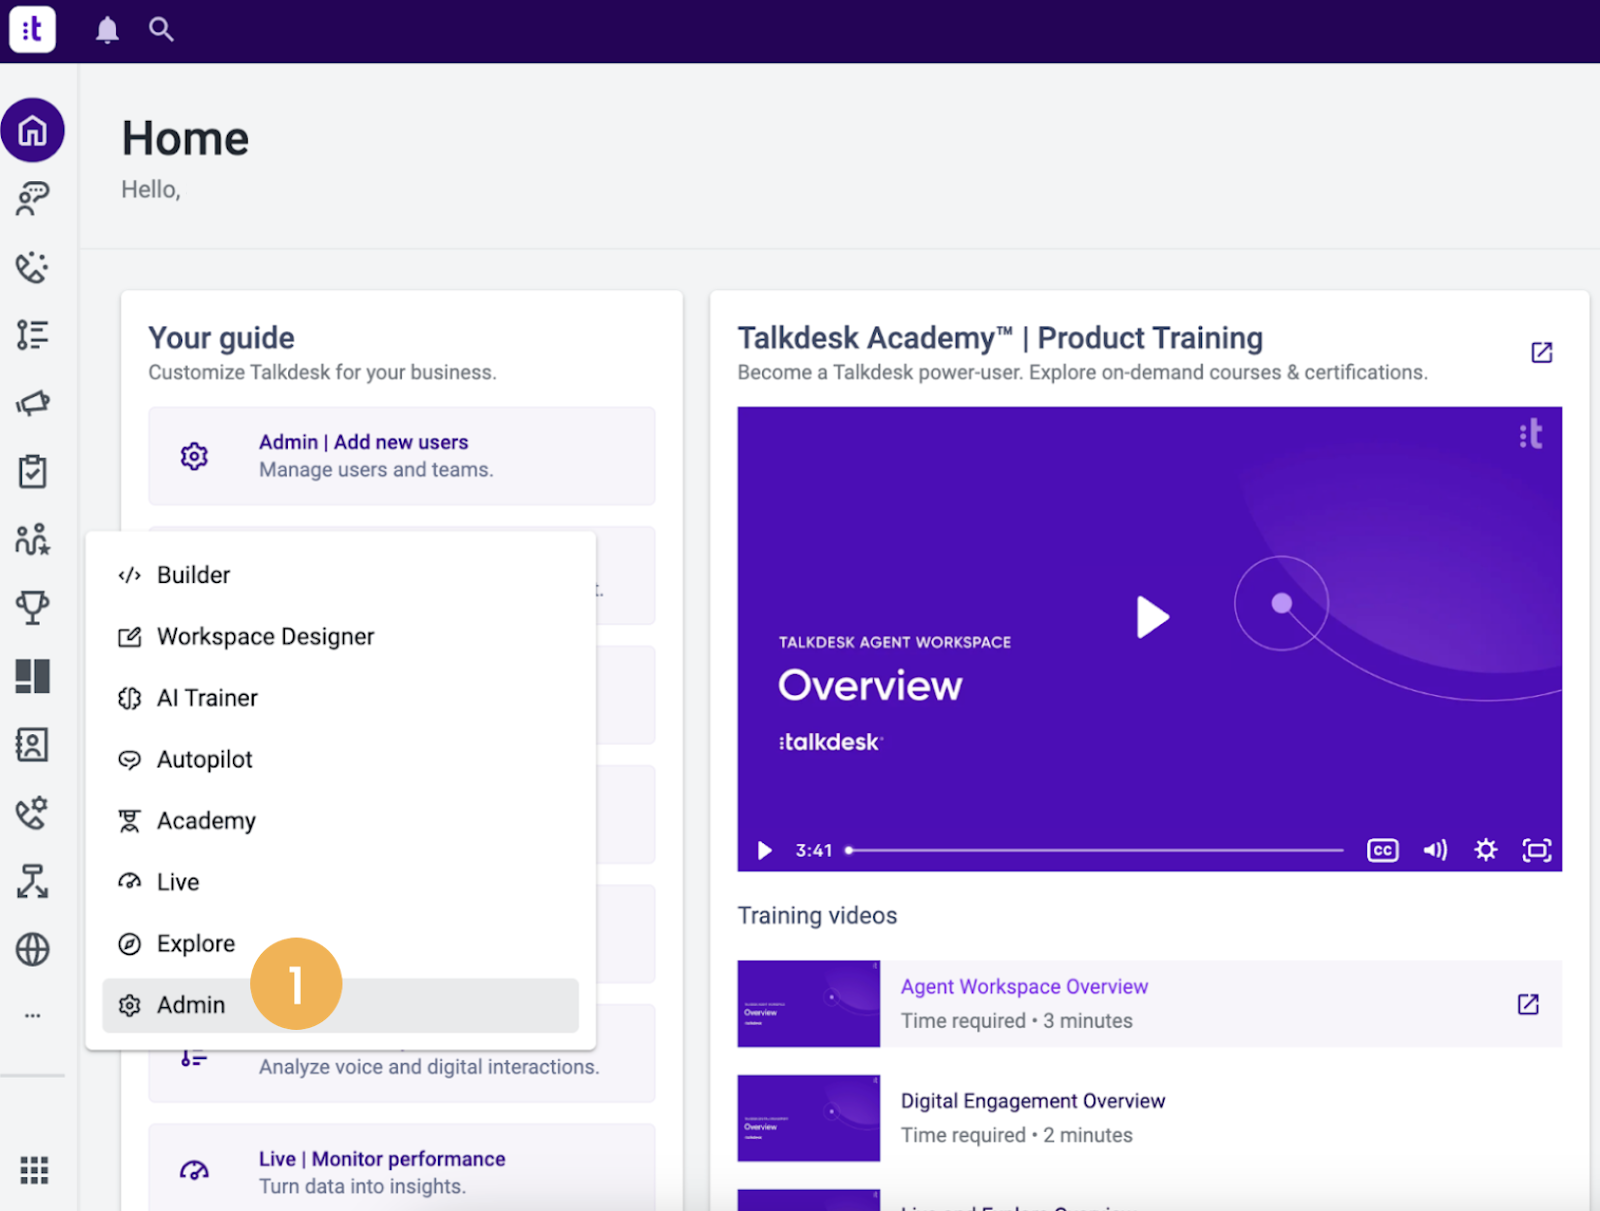This screenshot has height=1211, width=1600.
Task: Open Agent Workspace Overview training video
Action: click(x=1024, y=987)
